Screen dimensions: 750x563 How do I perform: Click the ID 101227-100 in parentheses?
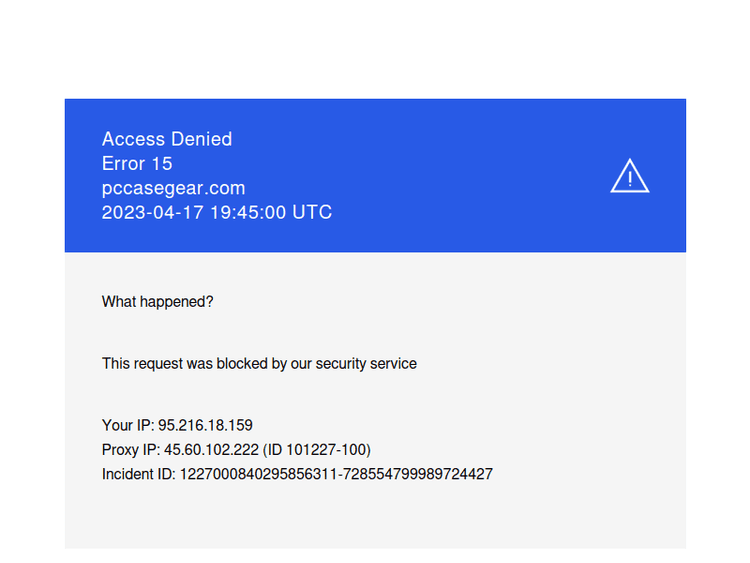[324, 449]
